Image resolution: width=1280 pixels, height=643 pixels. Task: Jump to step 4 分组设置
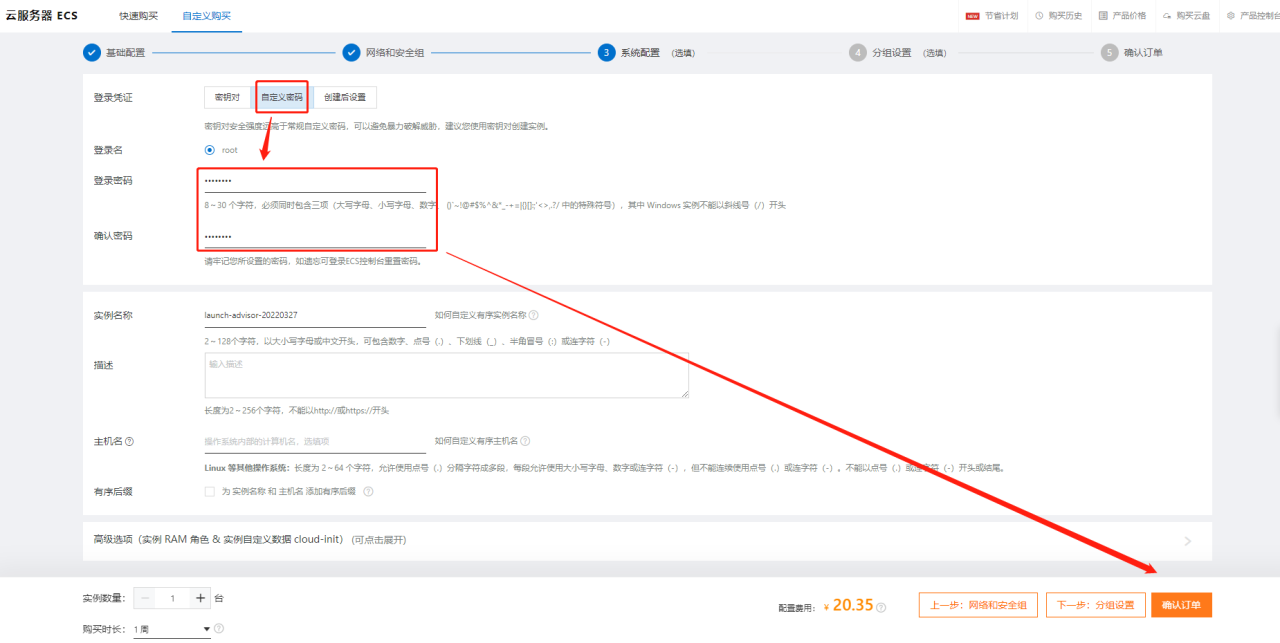[858, 53]
